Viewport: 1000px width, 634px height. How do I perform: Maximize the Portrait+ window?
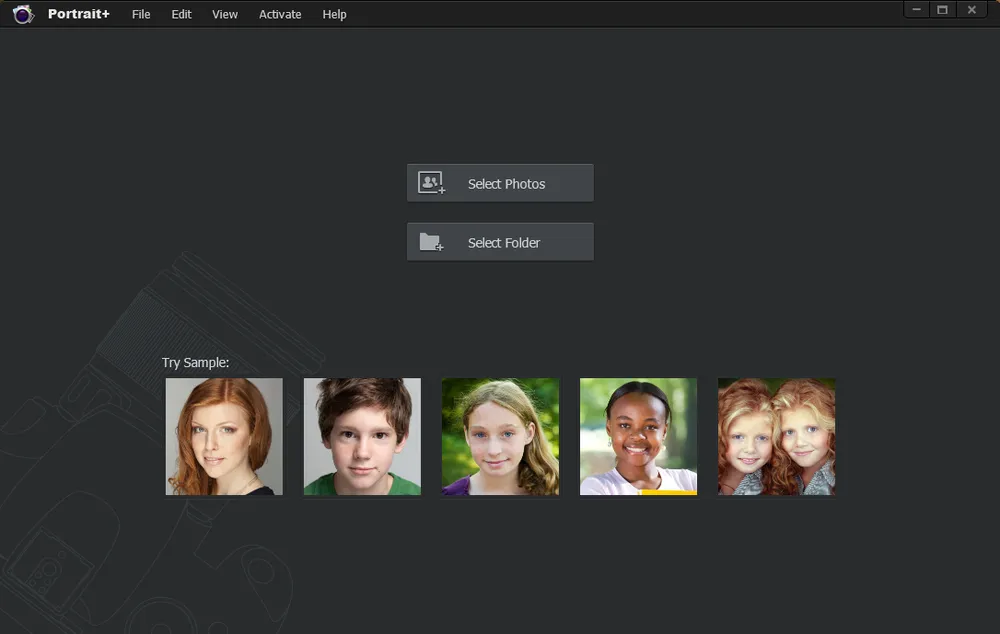(x=942, y=10)
